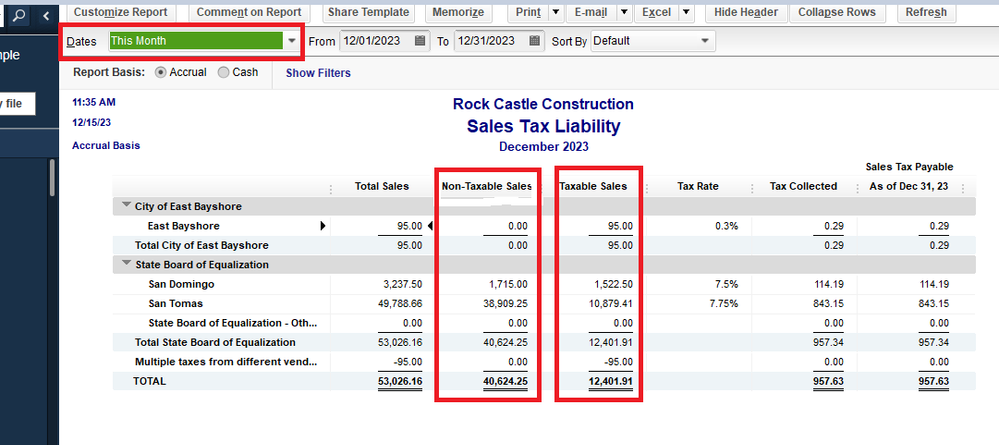Open the From date calendar picker

[x=421, y=41]
